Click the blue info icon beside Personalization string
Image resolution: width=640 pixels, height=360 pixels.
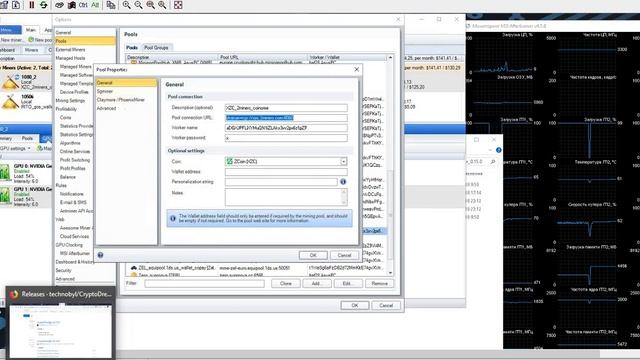343,182
